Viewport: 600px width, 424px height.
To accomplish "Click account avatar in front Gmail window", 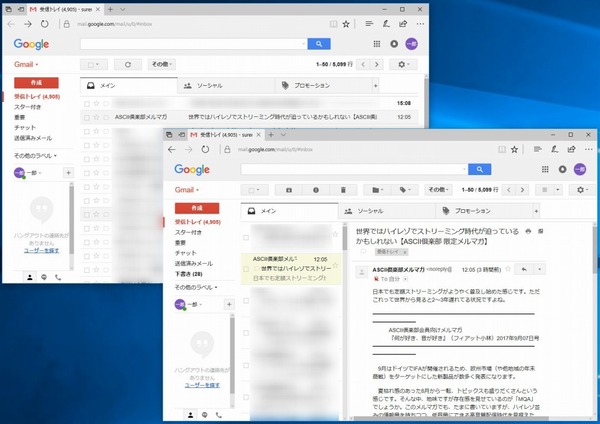I will tap(580, 169).
